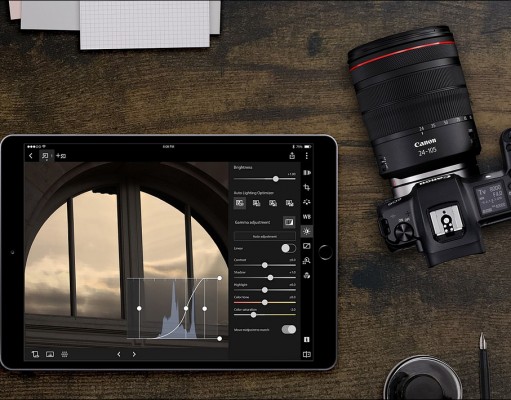Click the Gamma adjustment histogram button
Image resolution: width=511 pixels, height=400 pixels.
289,222
